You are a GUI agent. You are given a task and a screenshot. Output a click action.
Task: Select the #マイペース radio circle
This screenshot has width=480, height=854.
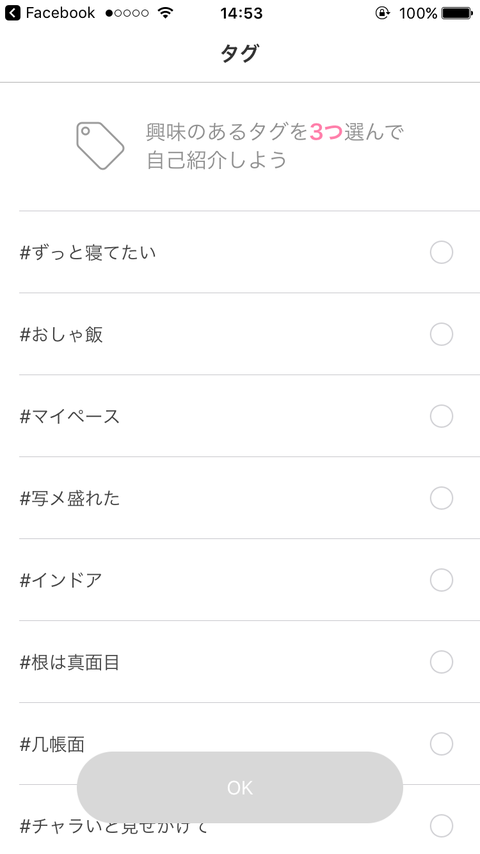441,416
